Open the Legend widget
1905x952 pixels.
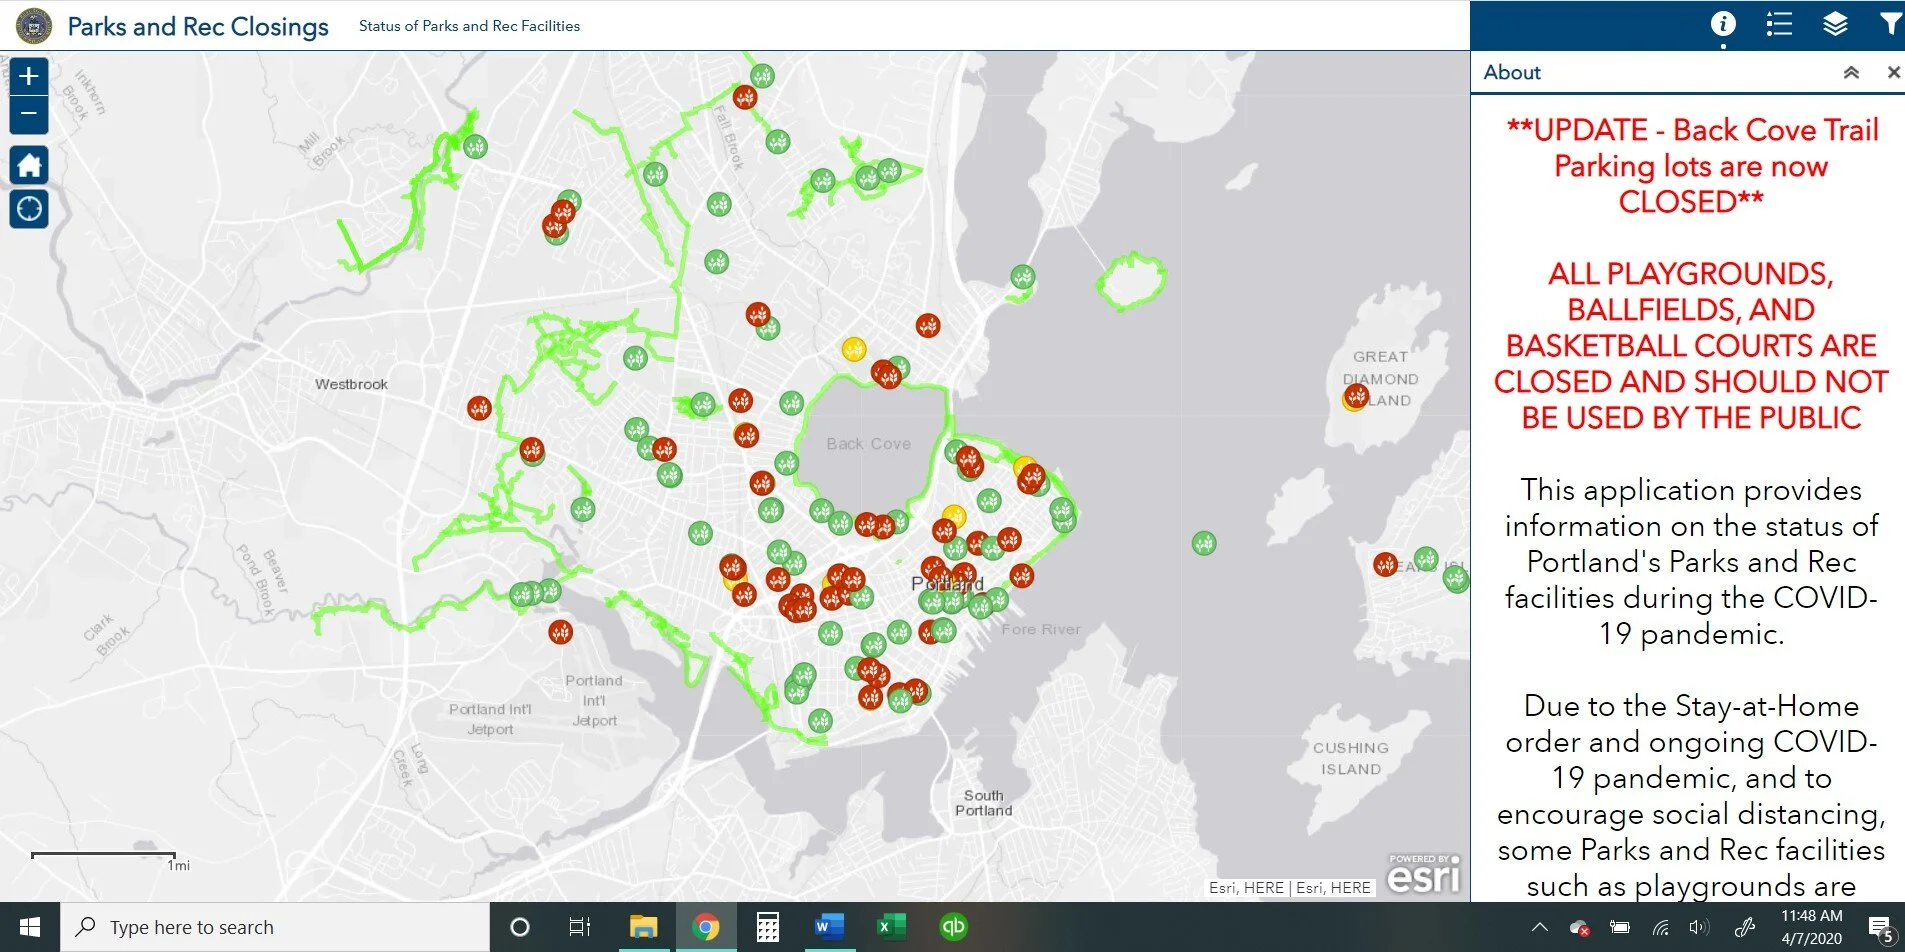click(1779, 24)
